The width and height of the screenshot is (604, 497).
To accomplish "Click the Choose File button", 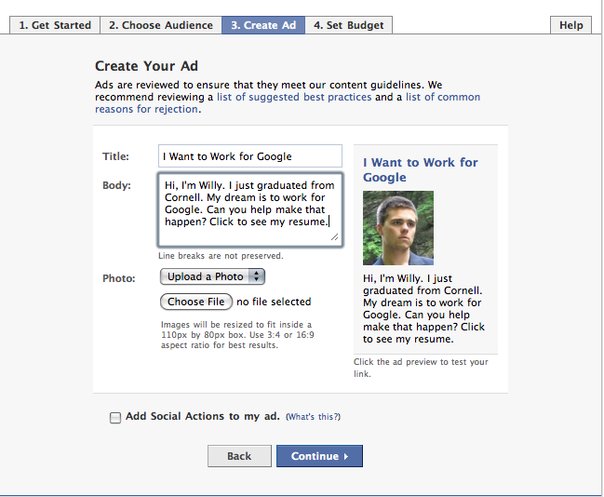I will point(196,302).
